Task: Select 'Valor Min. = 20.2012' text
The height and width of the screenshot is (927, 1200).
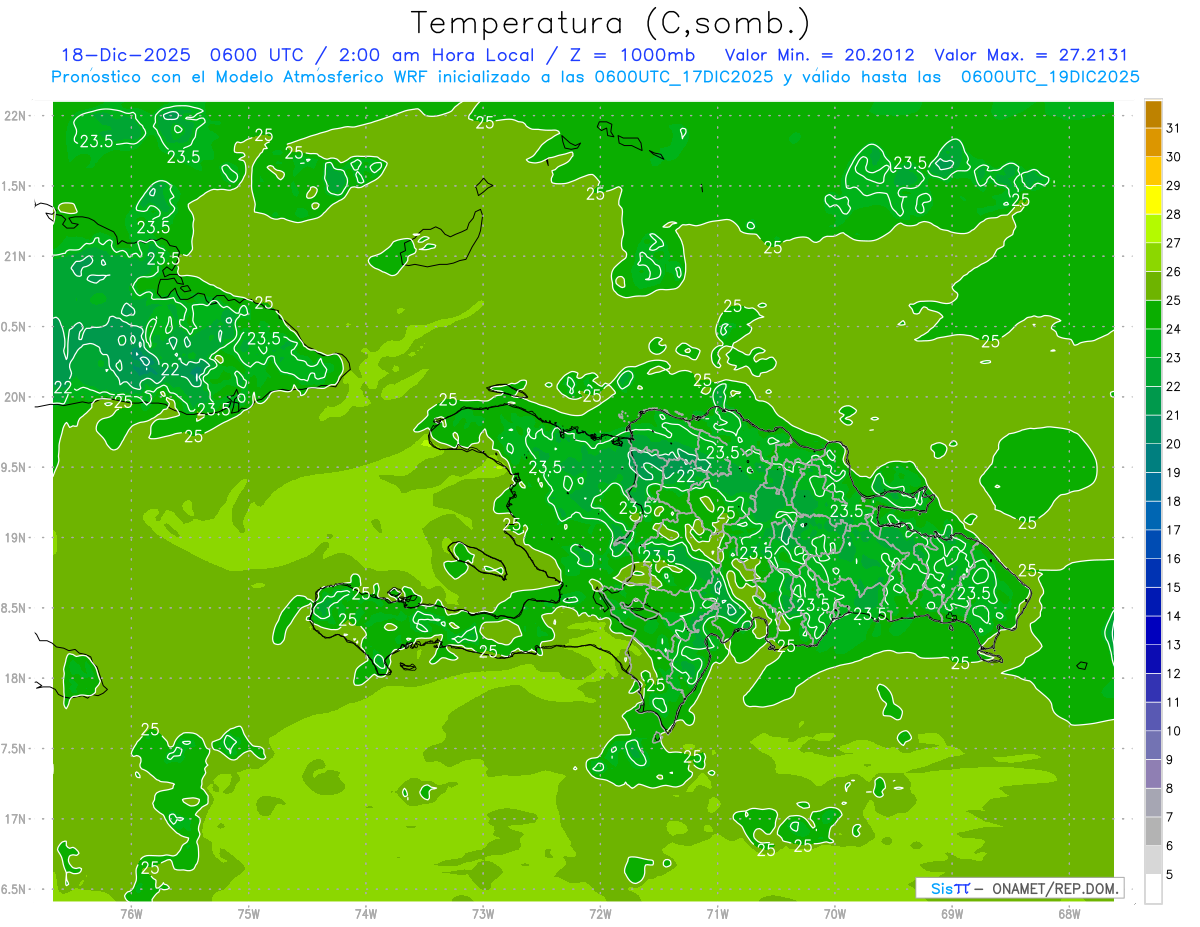Action: (x=820, y=55)
